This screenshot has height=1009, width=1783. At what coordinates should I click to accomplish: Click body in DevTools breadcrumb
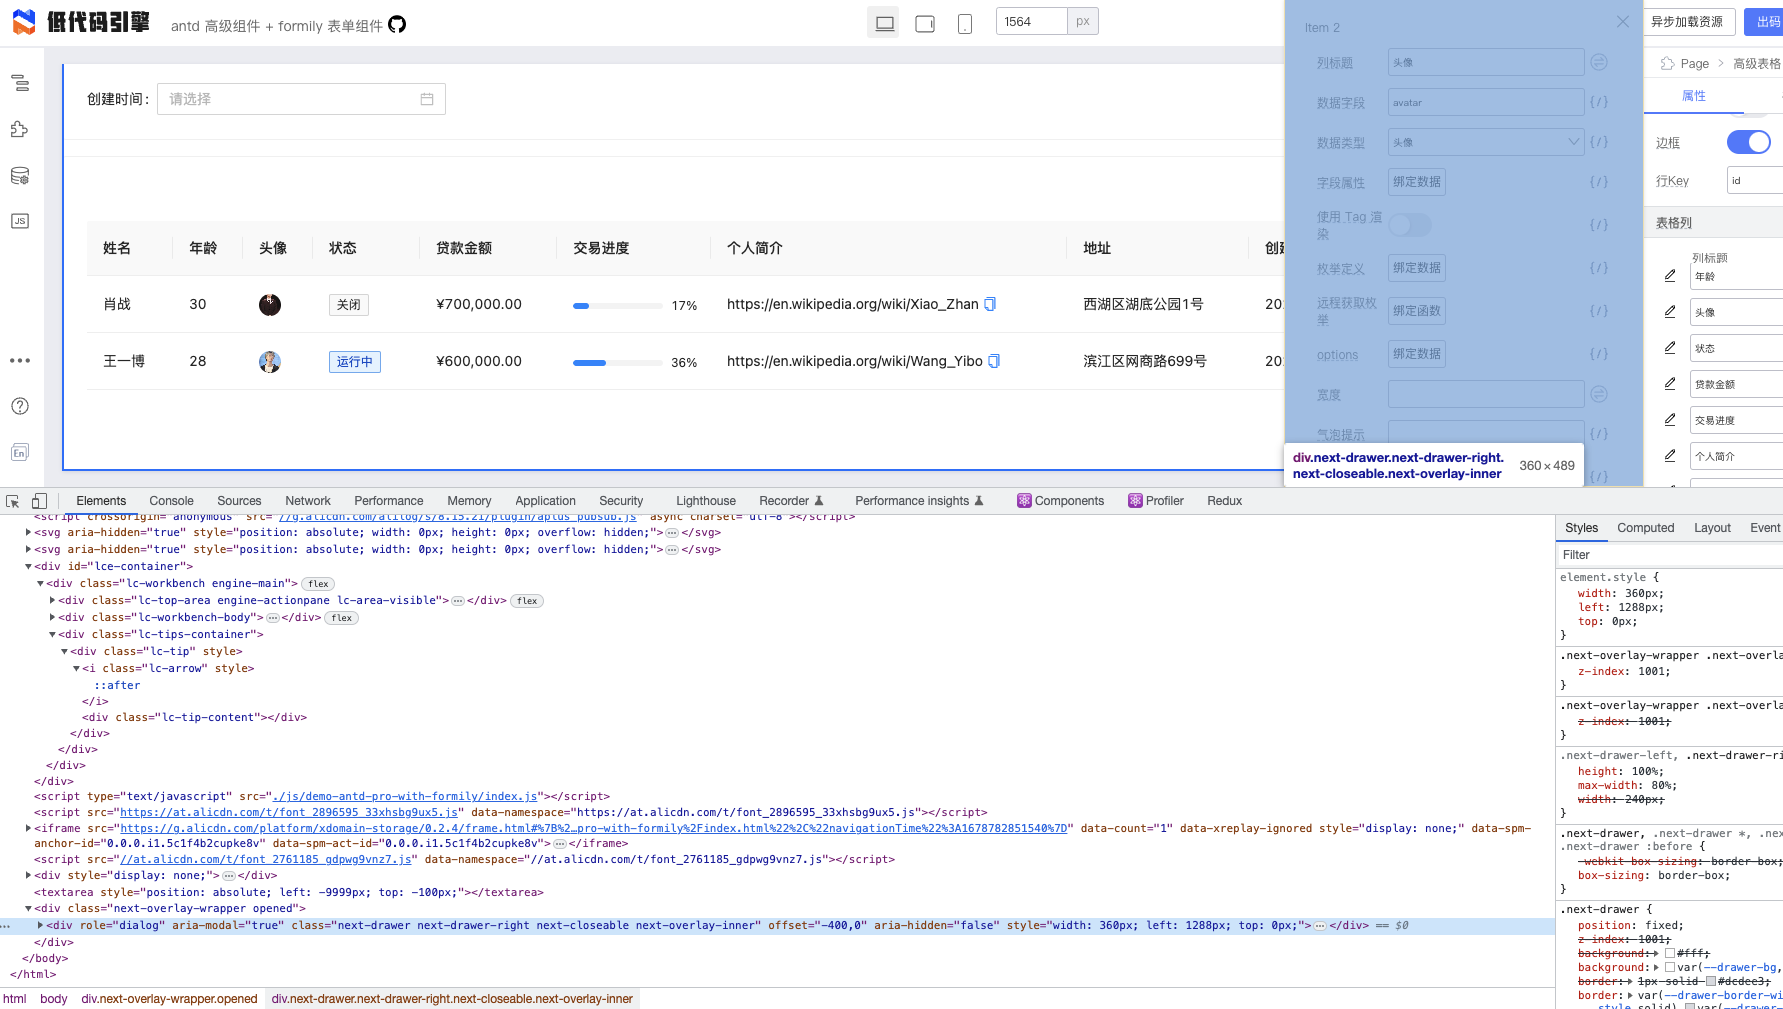pos(54,999)
